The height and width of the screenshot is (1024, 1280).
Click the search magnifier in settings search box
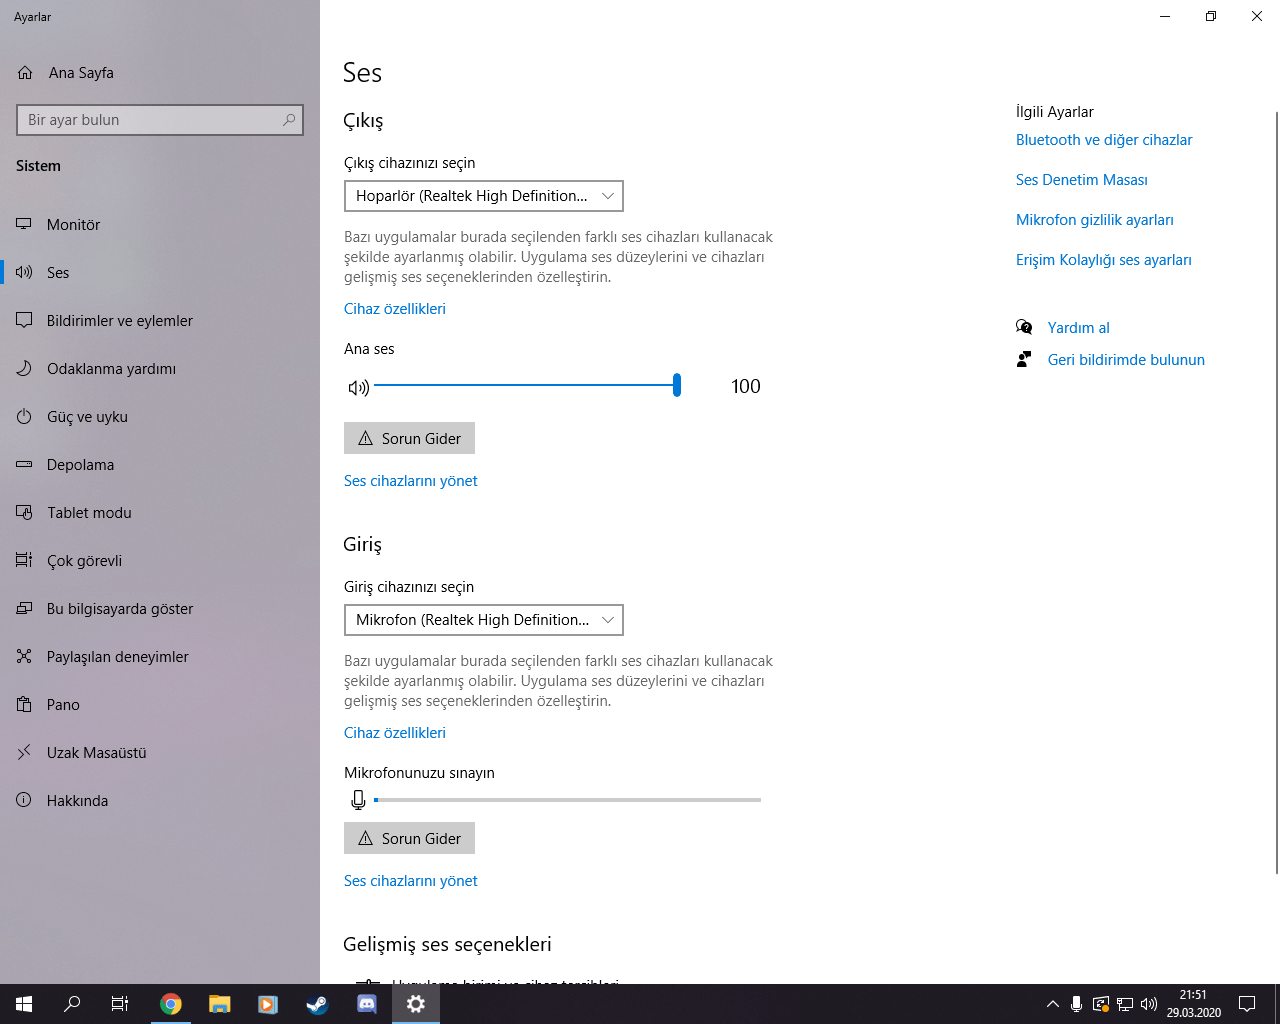(289, 120)
